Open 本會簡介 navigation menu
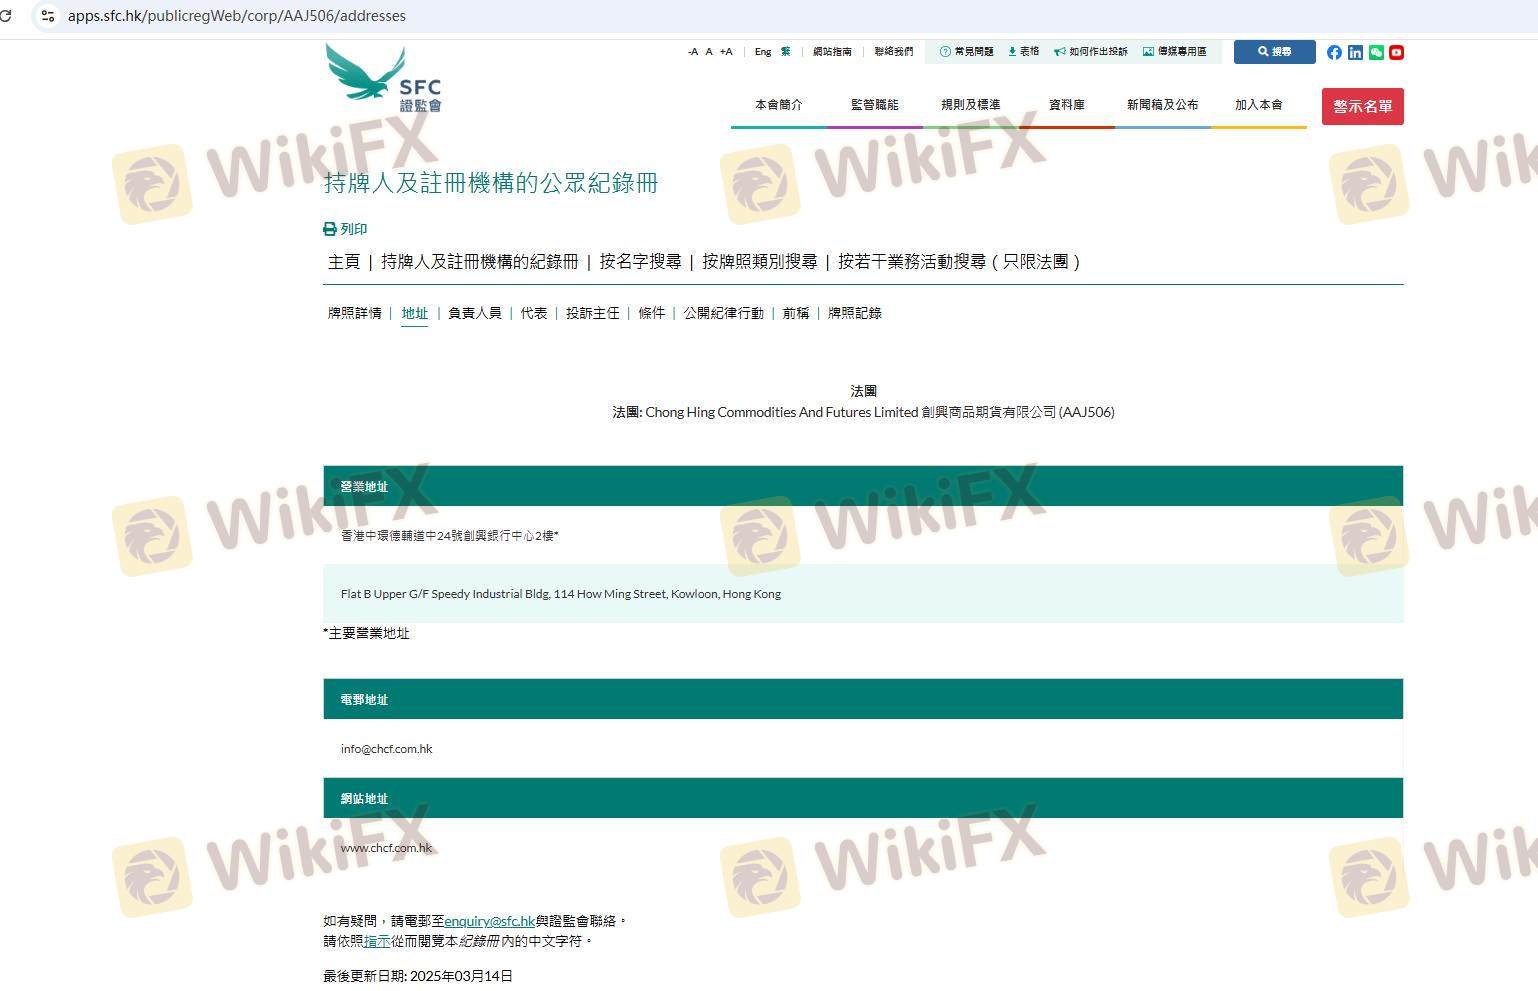 click(x=778, y=105)
